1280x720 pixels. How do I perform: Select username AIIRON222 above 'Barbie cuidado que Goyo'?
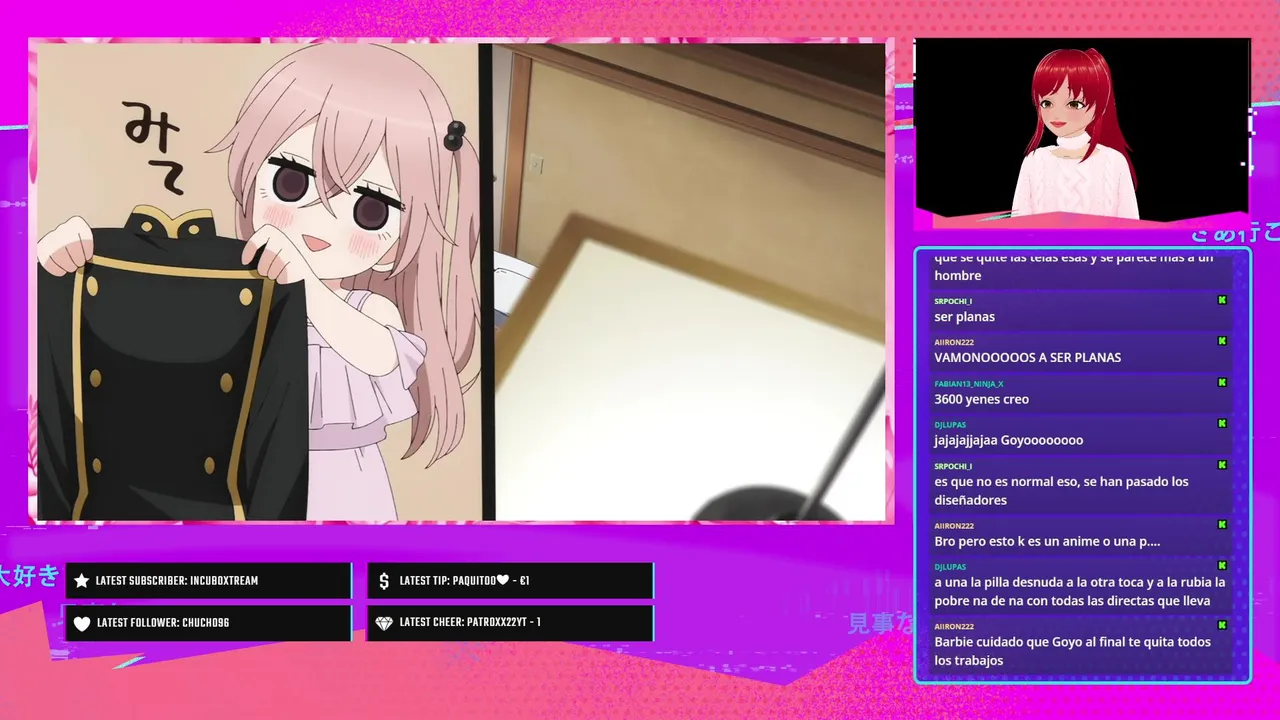[x=954, y=627]
